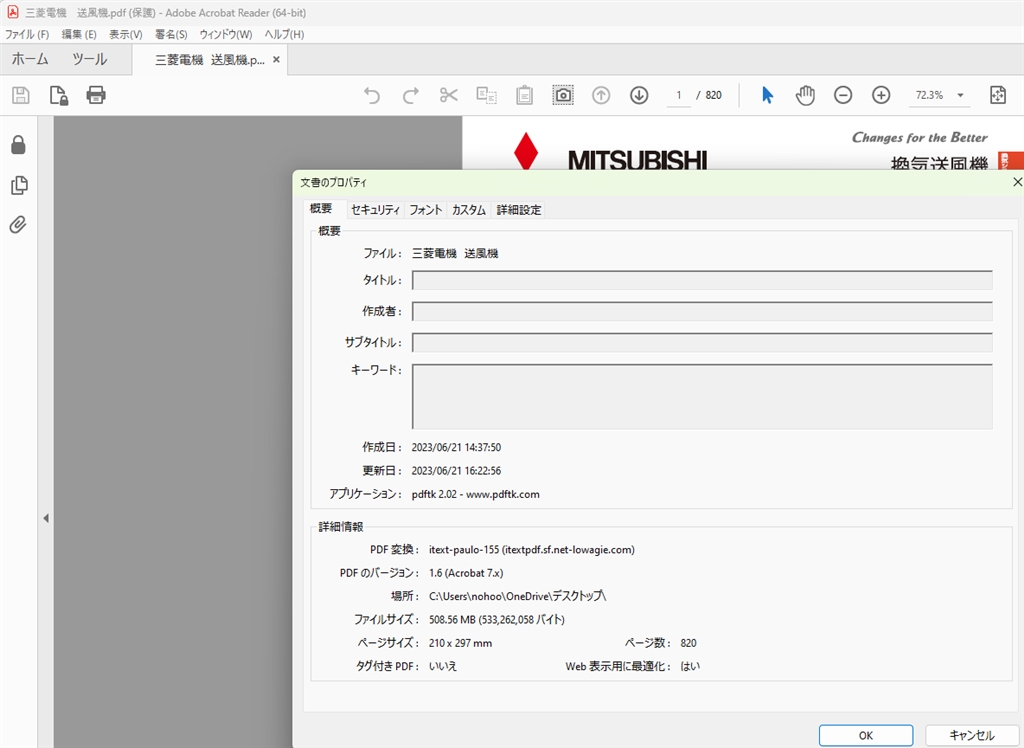Expand the left navigation pane arrow
The width and height of the screenshot is (1024, 748).
[45, 518]
